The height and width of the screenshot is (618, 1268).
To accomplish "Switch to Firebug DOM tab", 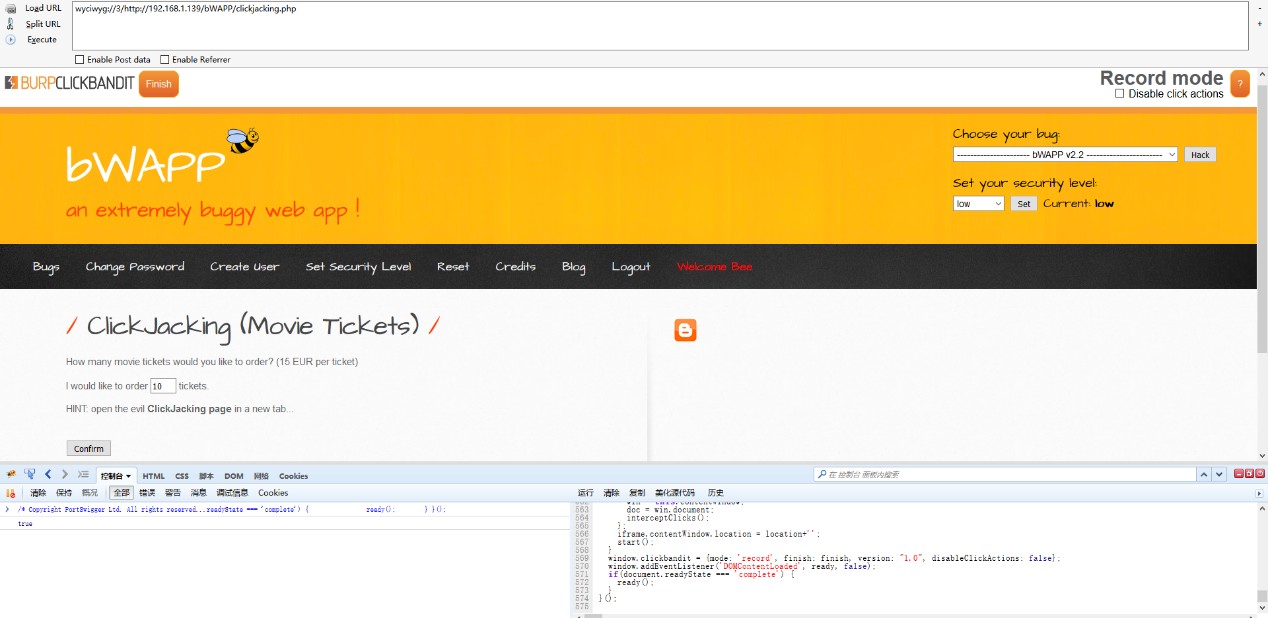I will [x=233, y=476].
